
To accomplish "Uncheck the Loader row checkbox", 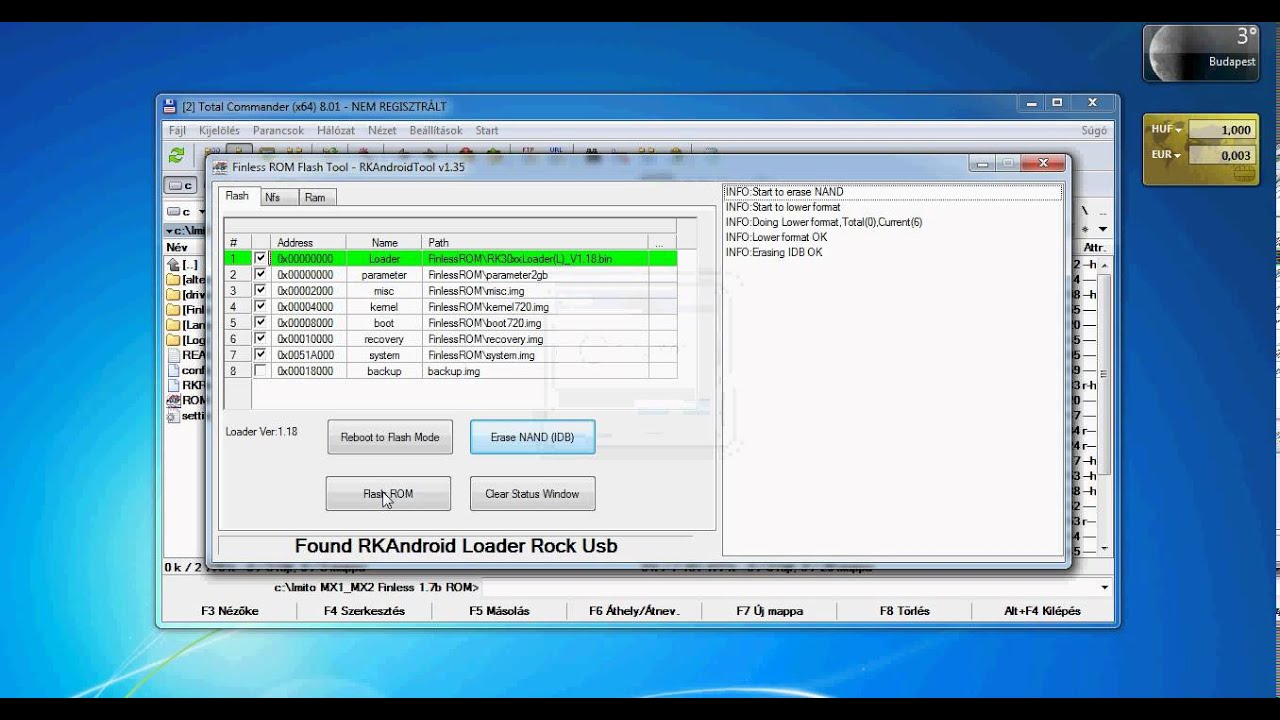I will tap(261, 258).
